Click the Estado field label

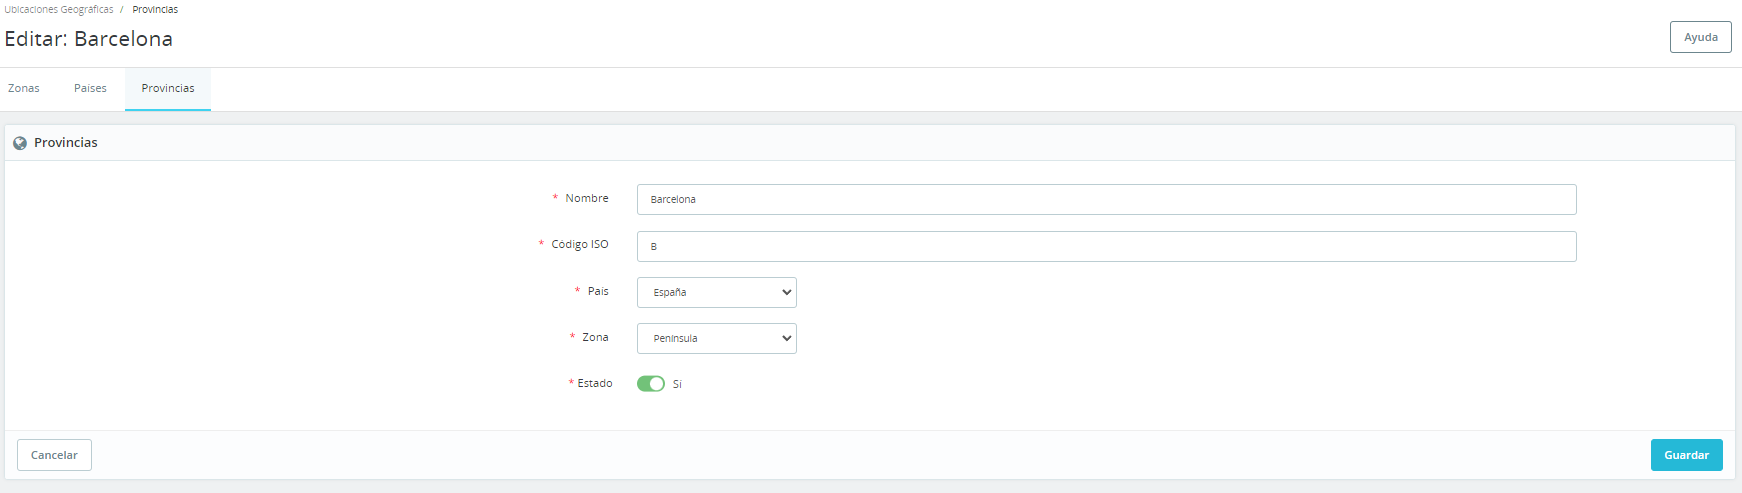click(594, 383)
